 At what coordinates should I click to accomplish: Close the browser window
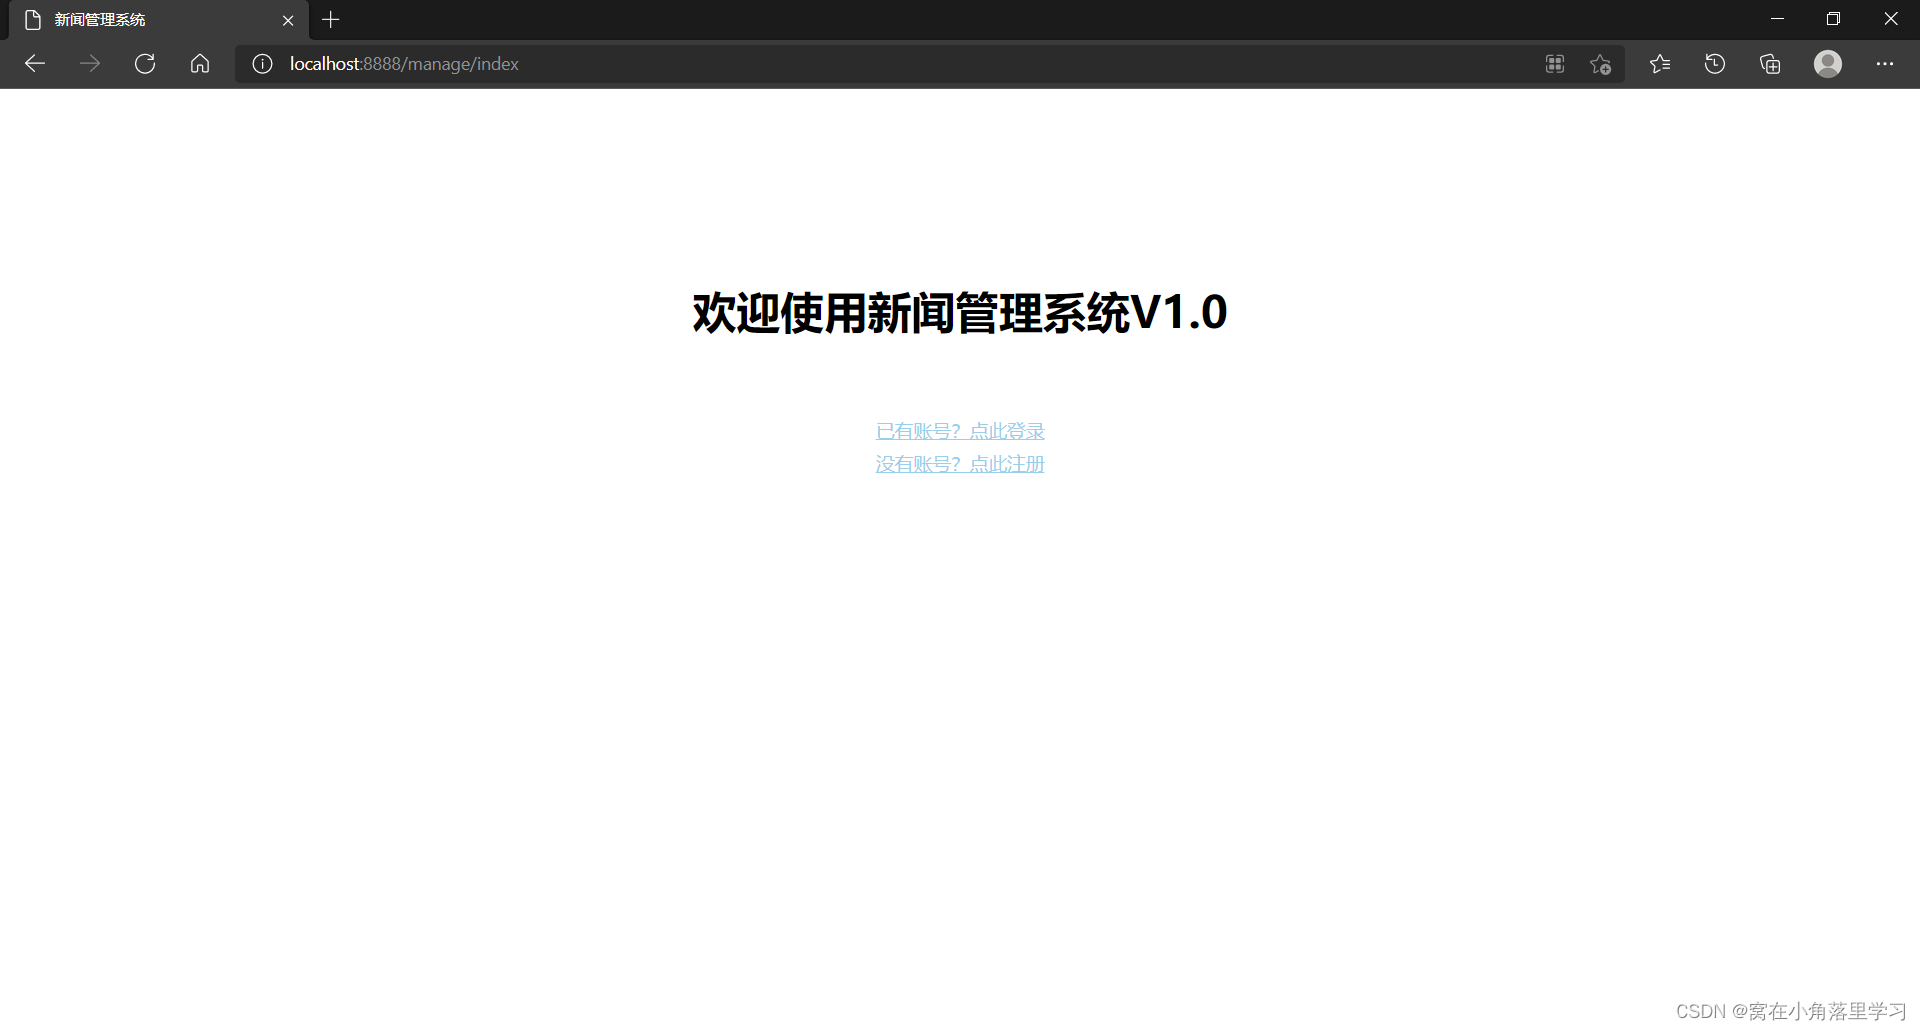(x=1891, y=19)
